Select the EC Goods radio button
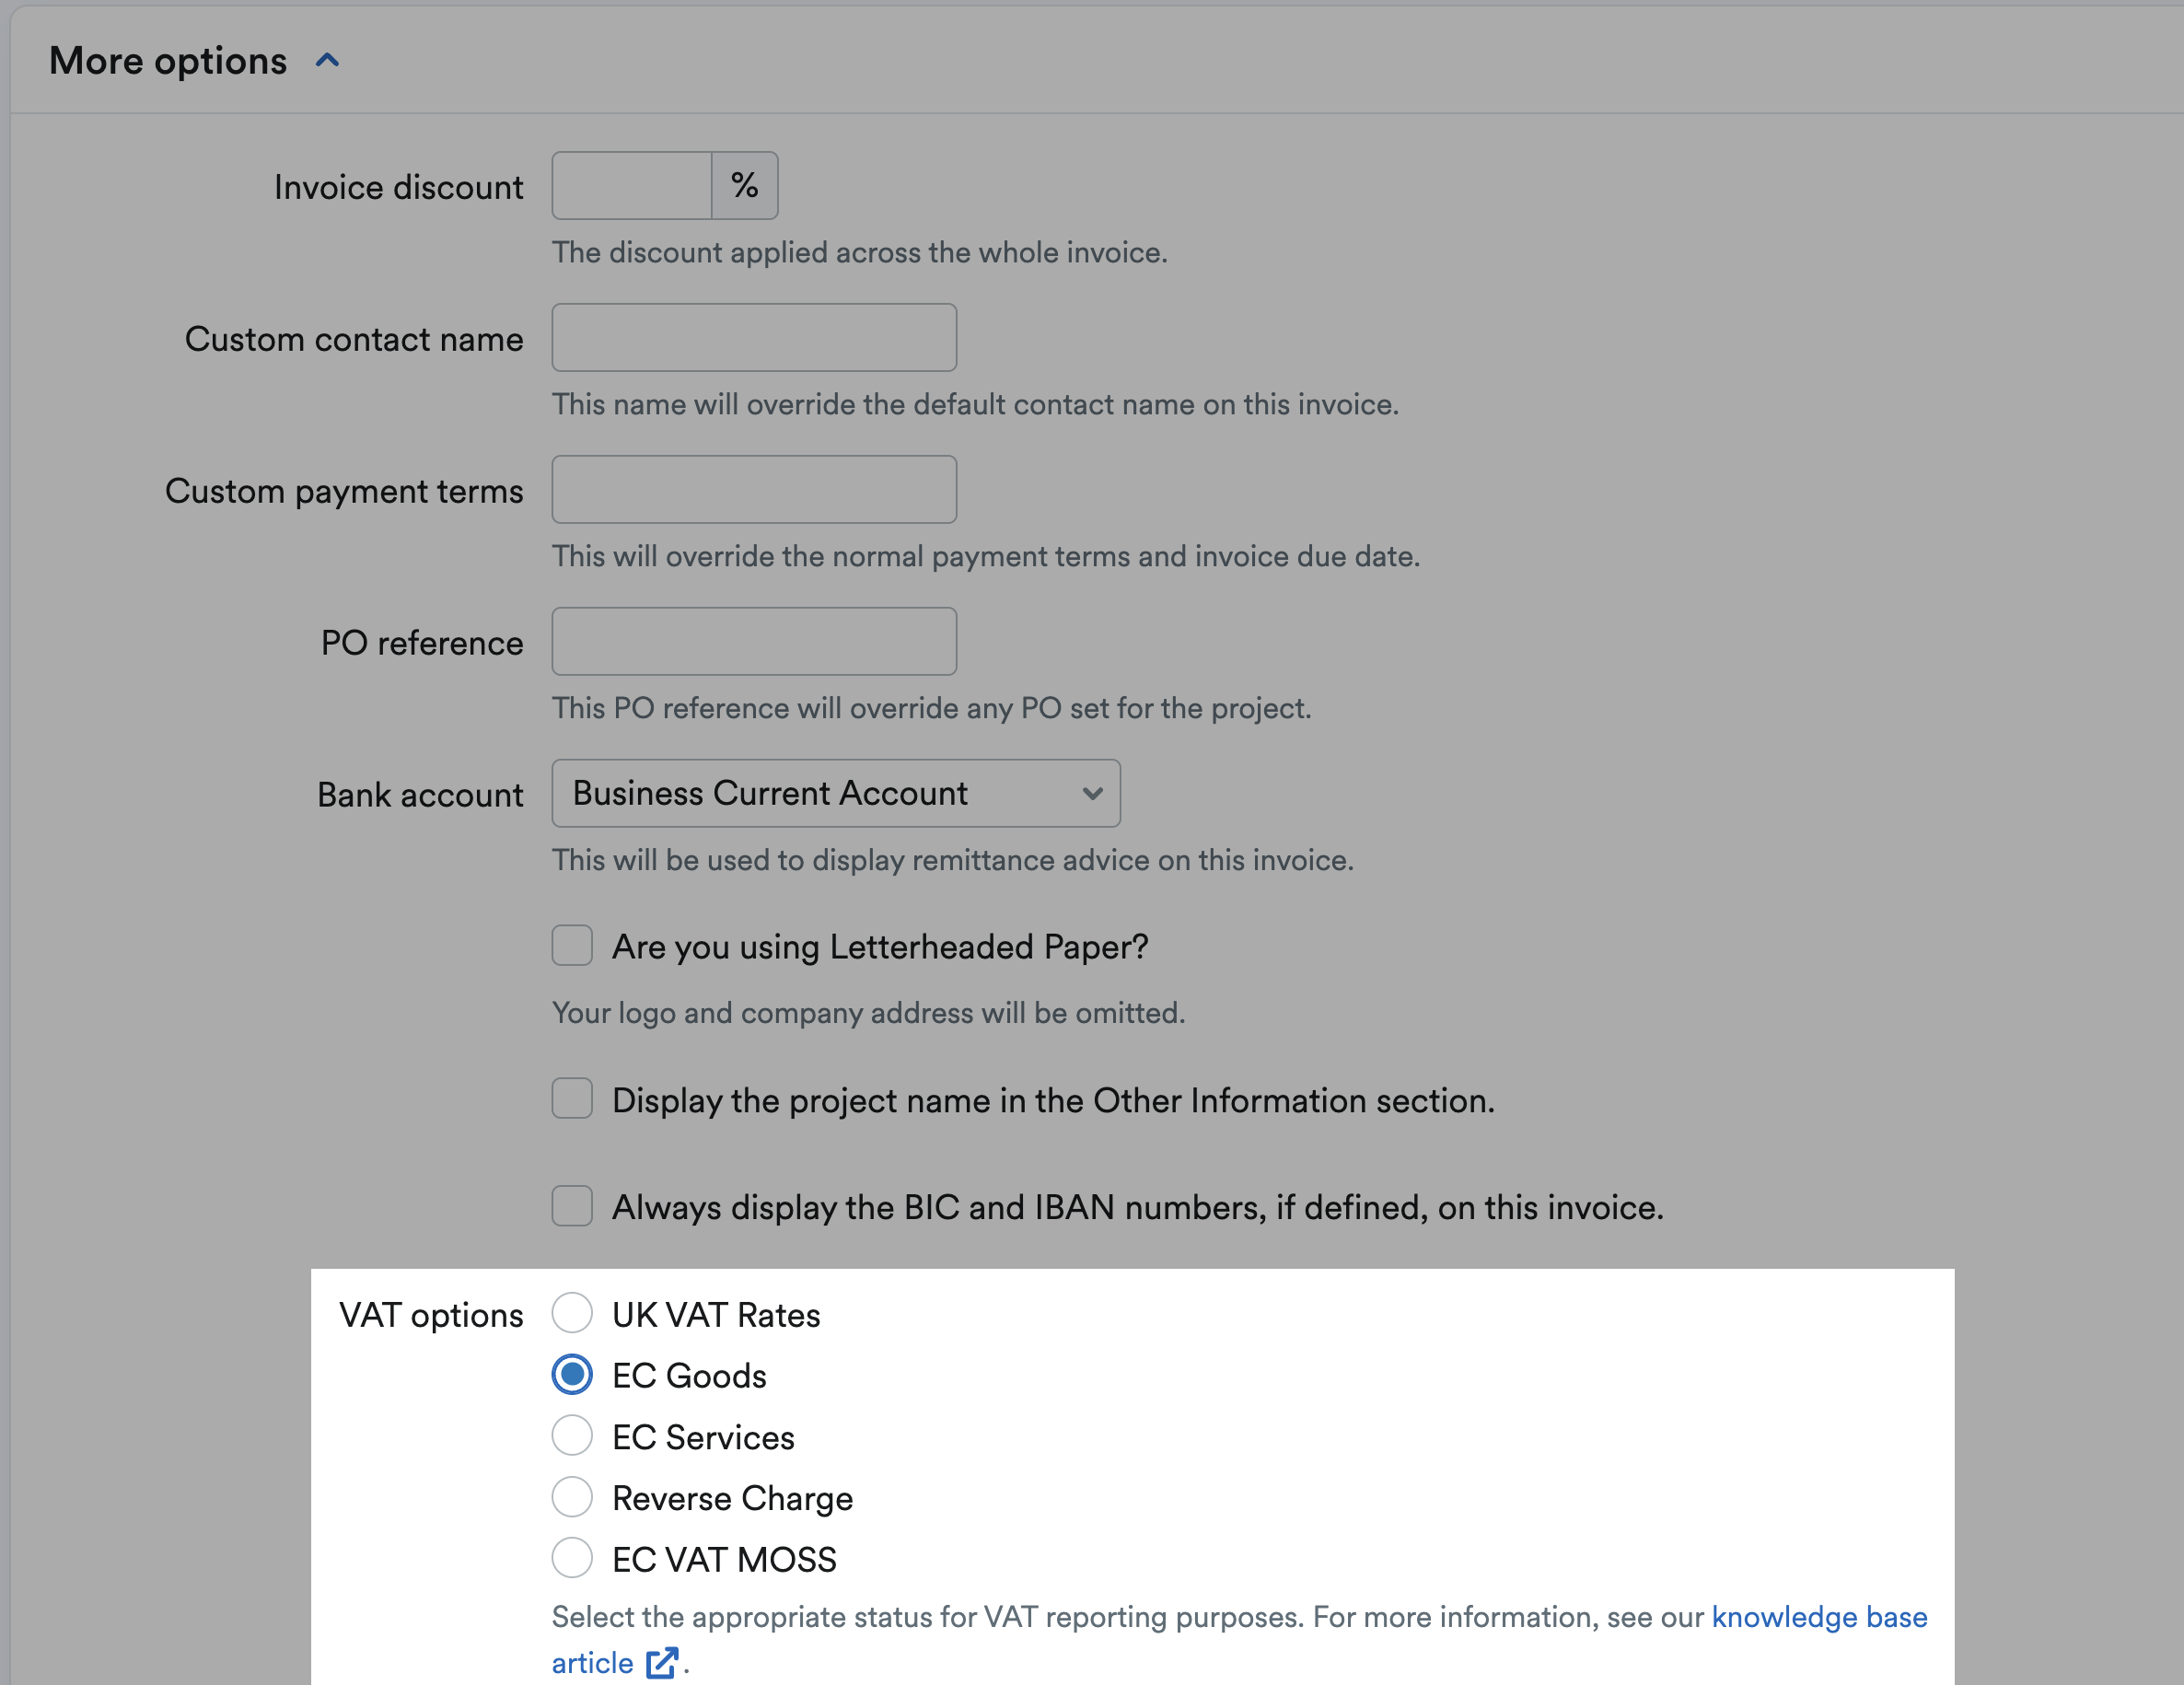 [572, 1375]
